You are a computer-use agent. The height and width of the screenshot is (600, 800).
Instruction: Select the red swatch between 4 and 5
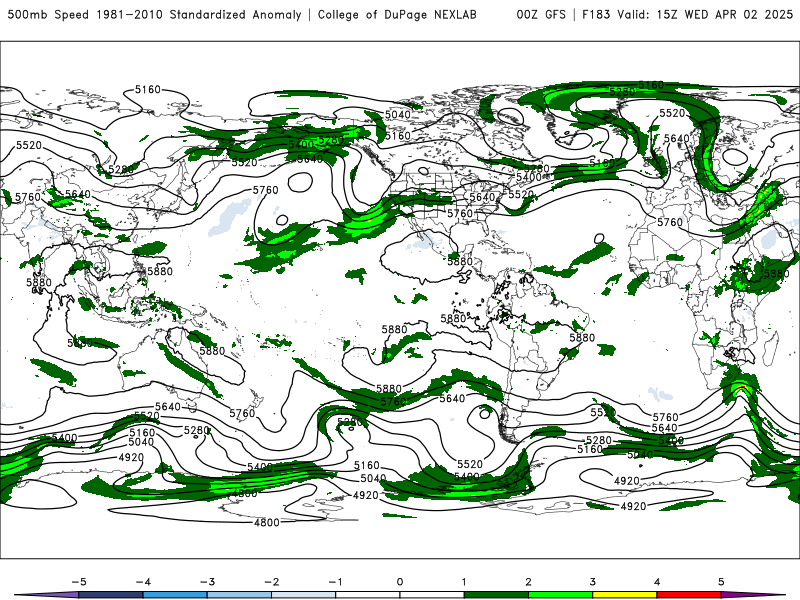[689, 595]
